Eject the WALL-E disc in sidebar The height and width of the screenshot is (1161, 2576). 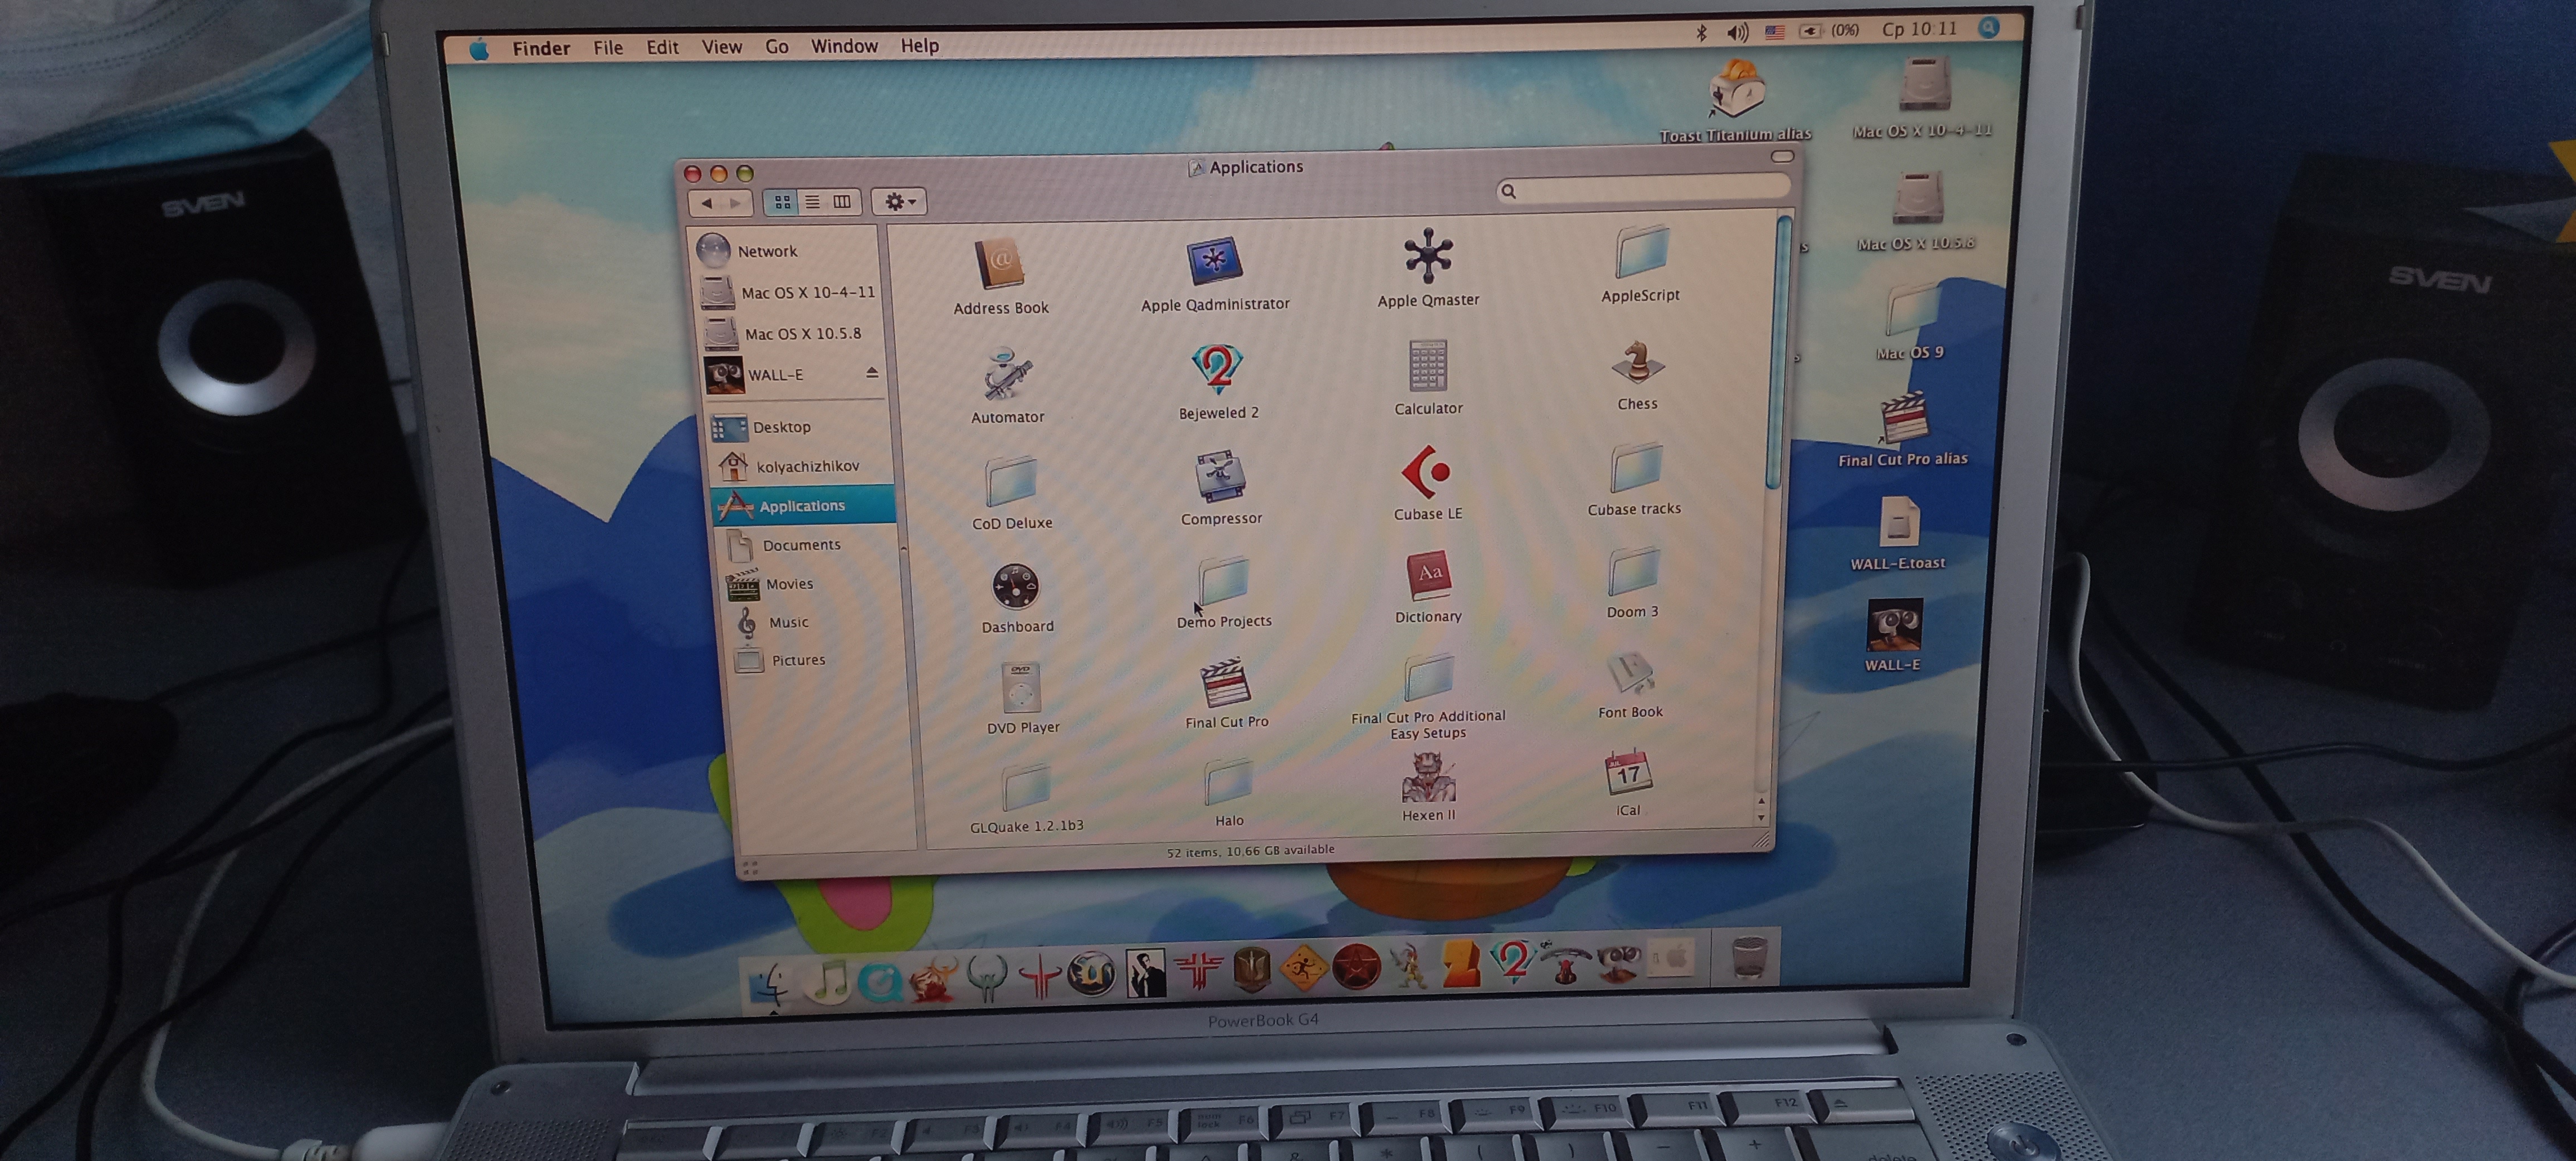click(872, 373)
